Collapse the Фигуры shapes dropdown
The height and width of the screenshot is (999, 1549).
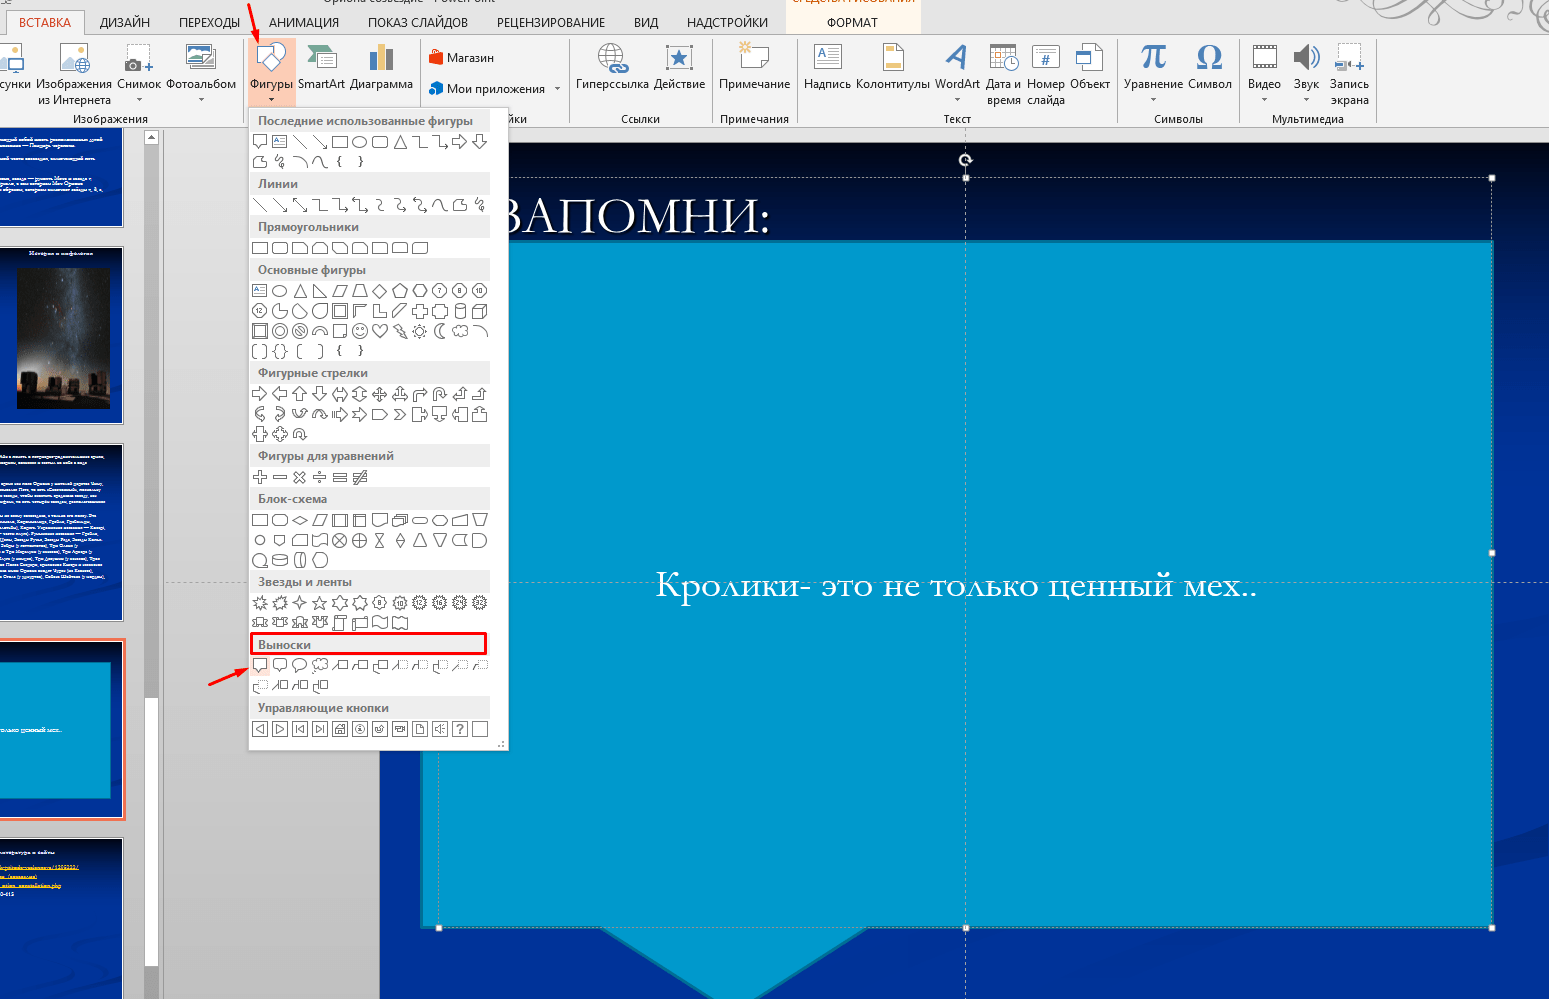tap(271, 70)
